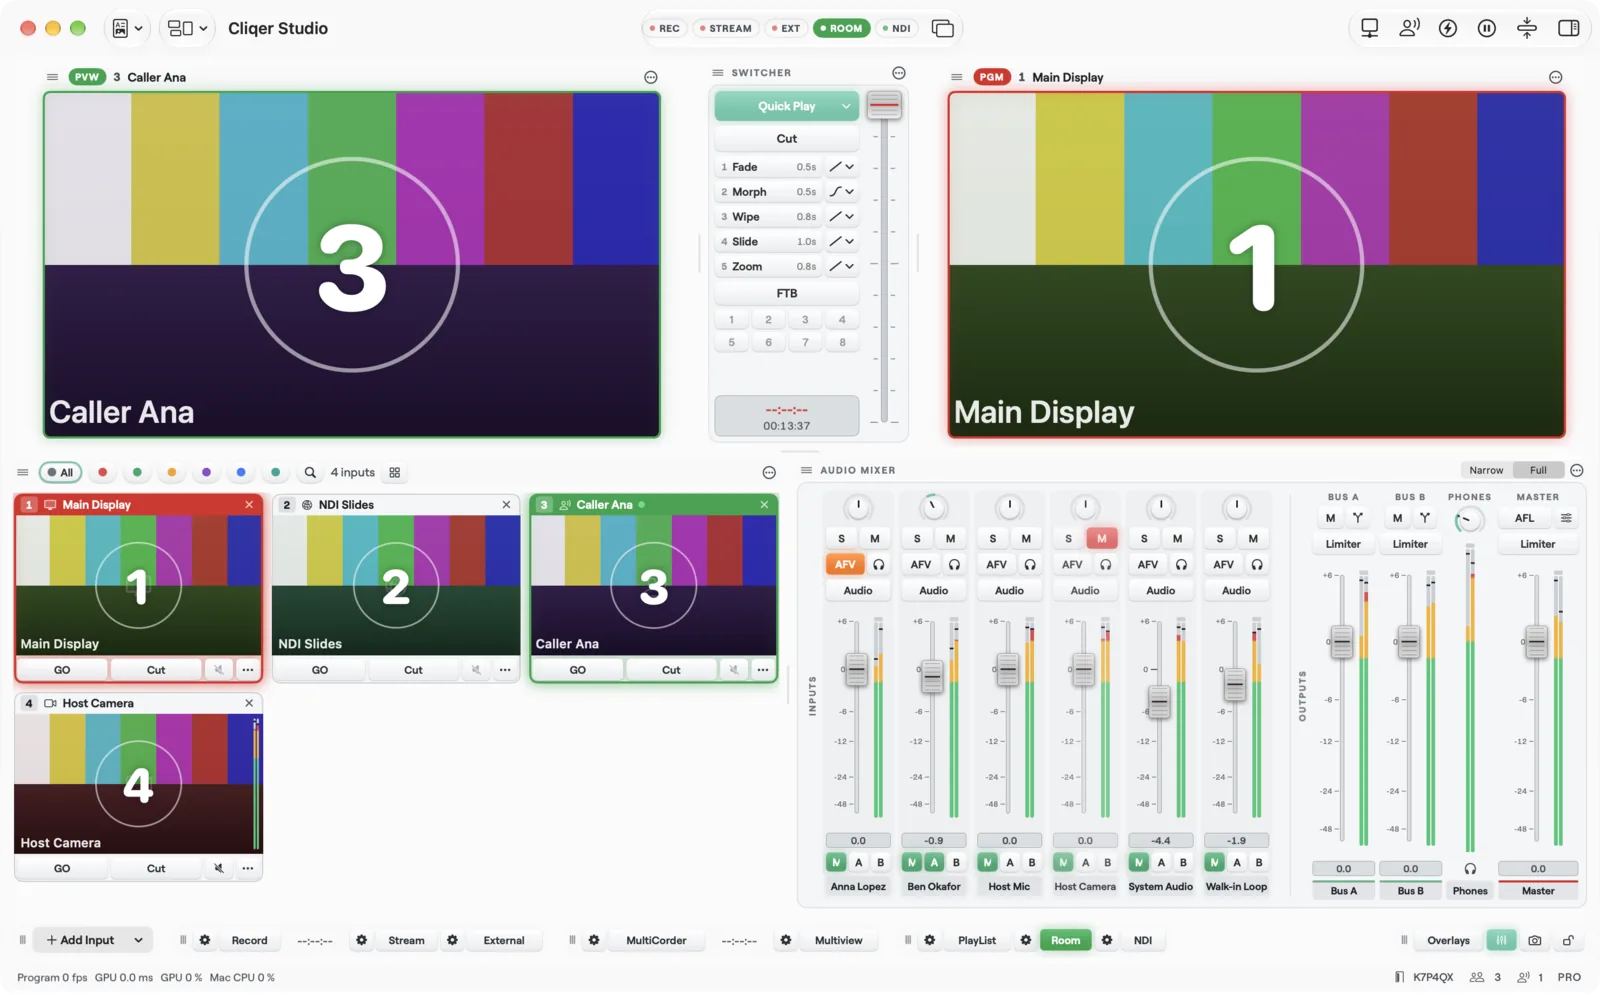Monitor Anna Lopez channel with headphones
Viewport: 1600px width, 995px height.
(x=878, y=564)
